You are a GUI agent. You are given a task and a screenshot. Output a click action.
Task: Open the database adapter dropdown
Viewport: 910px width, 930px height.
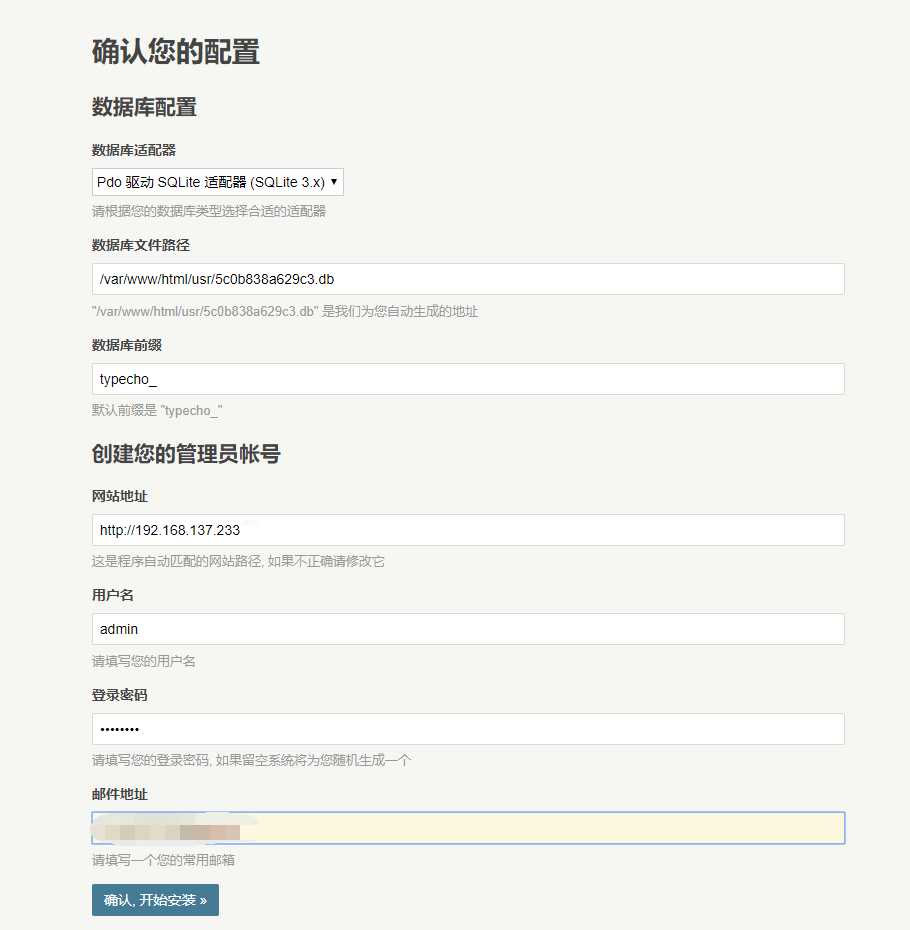tap(217, 182)
